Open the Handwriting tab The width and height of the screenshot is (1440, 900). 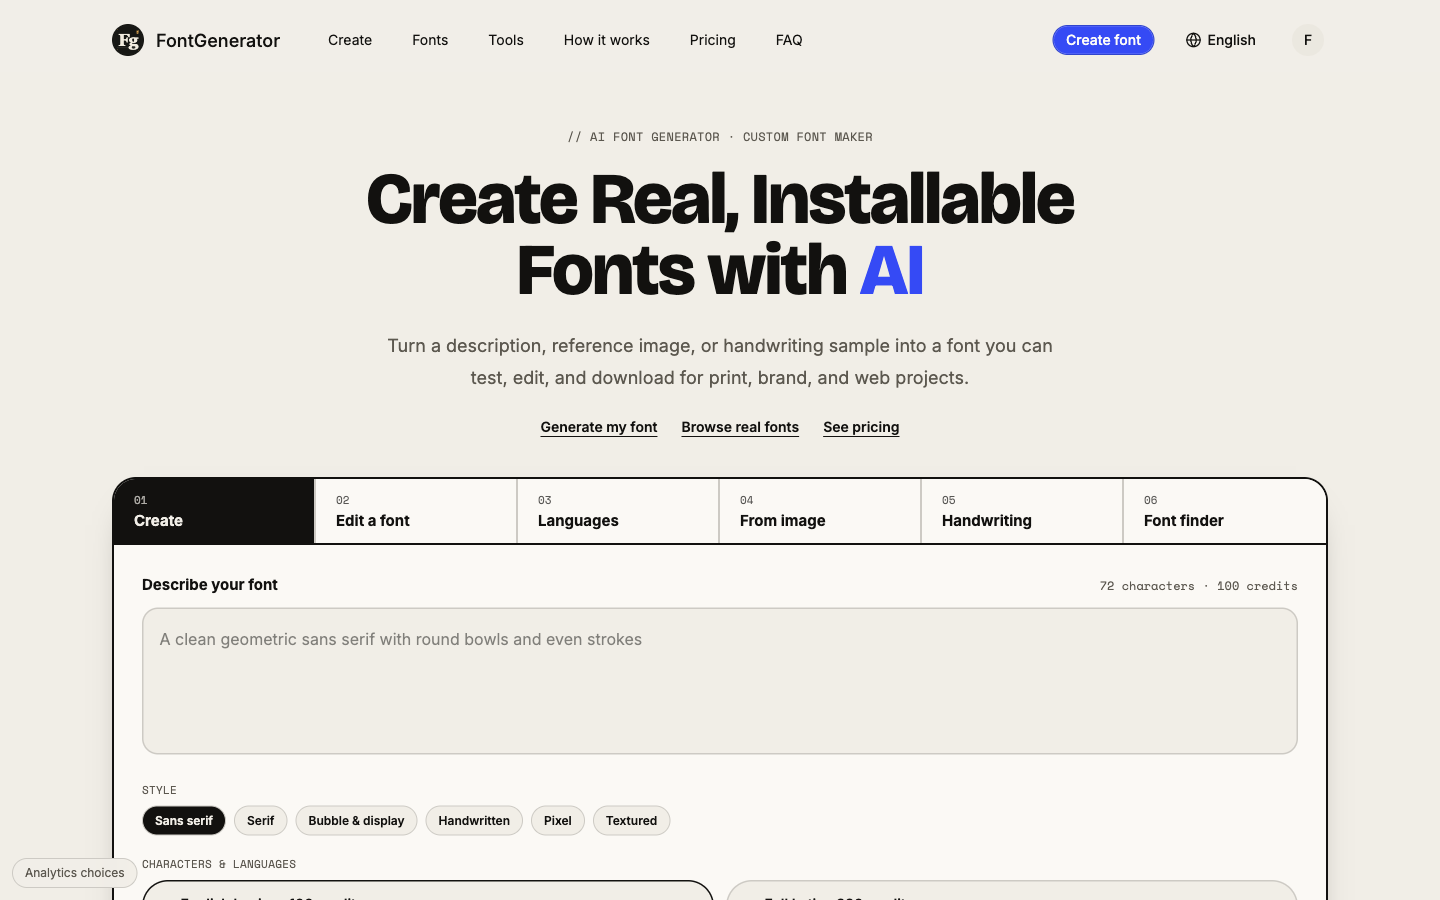tap(1022, 511)
